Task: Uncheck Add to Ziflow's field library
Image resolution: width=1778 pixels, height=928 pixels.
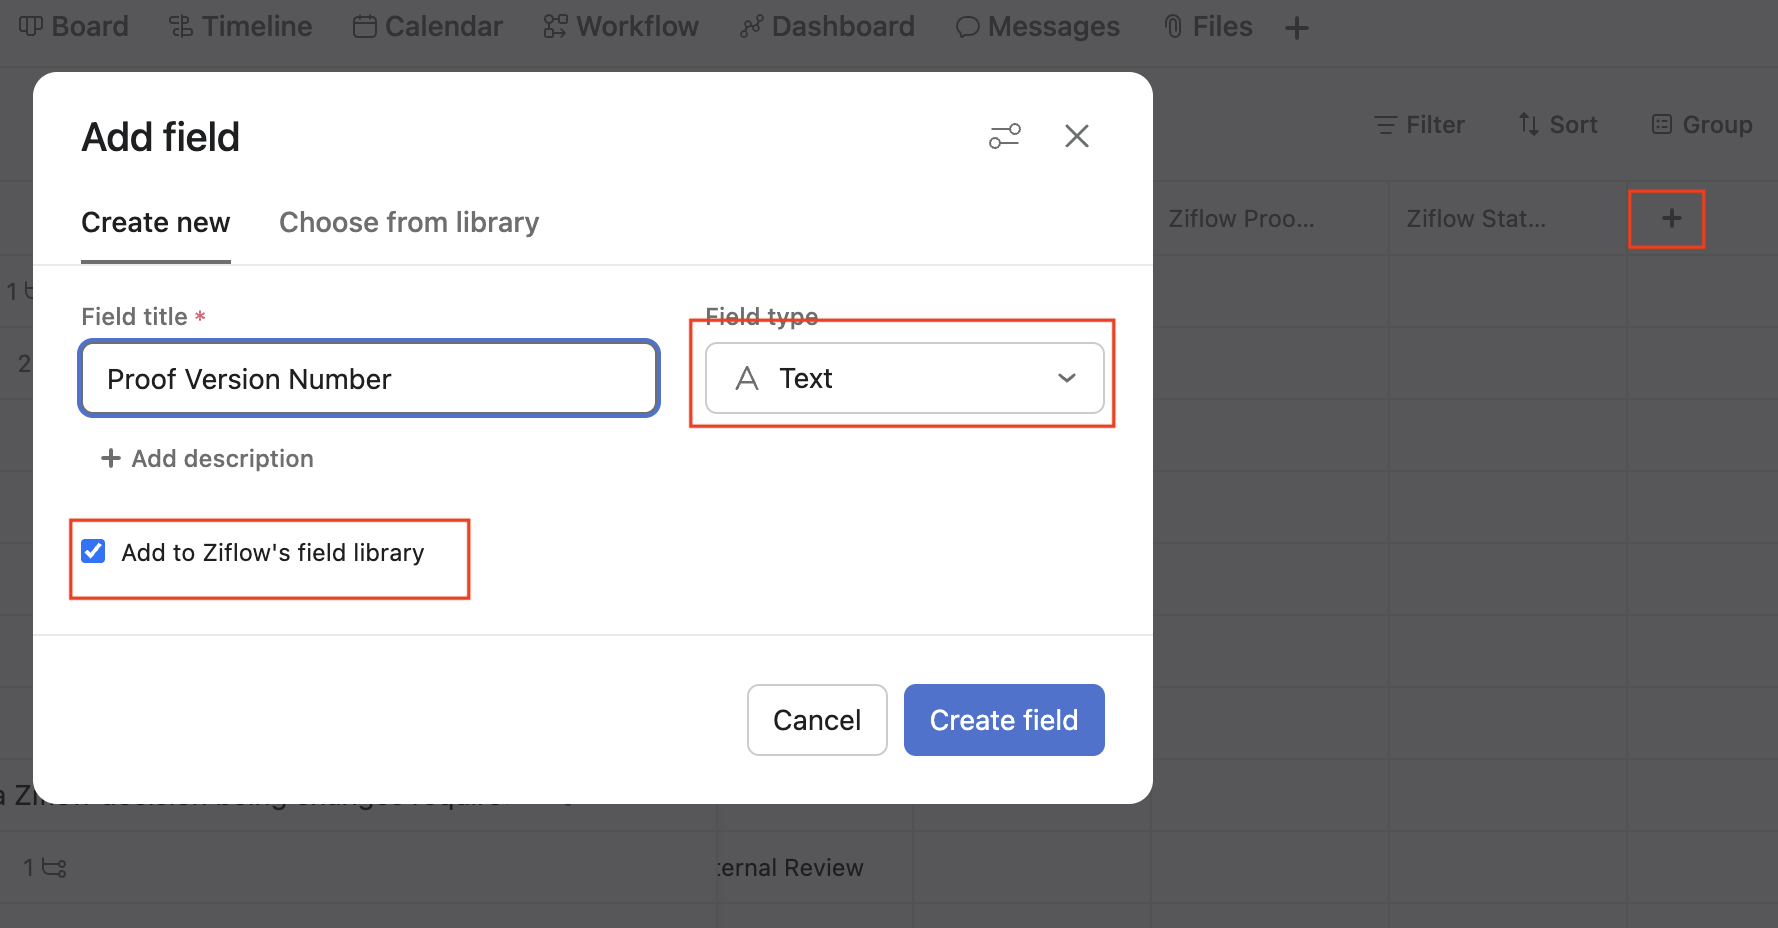Action: pyautogui.click(x=93, y=551)
